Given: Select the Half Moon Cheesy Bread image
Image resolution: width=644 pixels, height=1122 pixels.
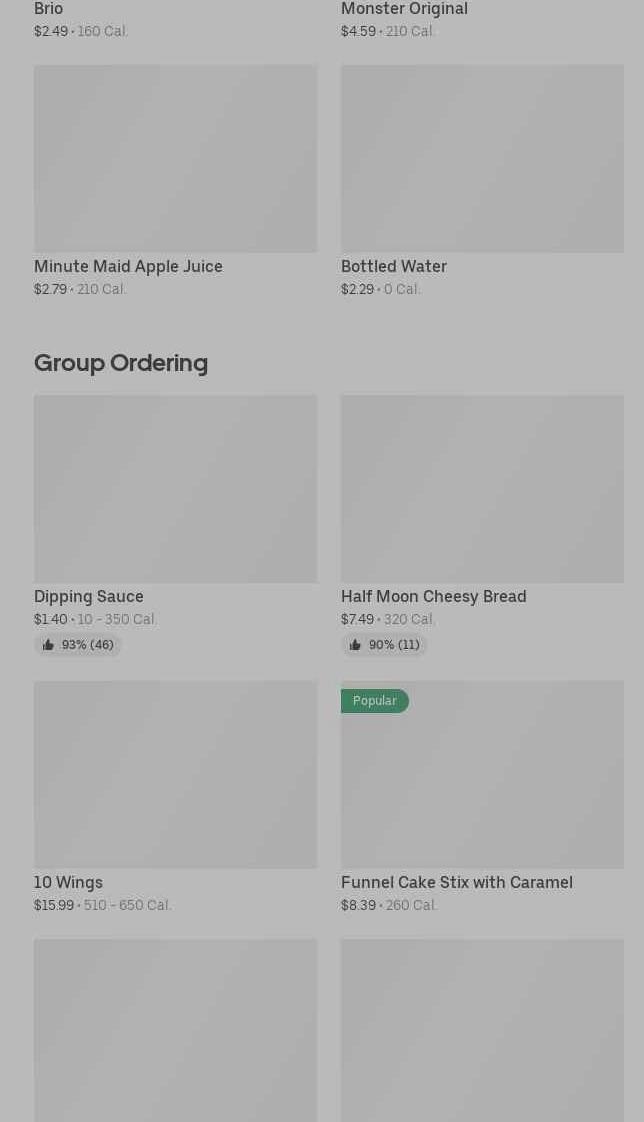Looking at the screenshot, I should 482,488.
